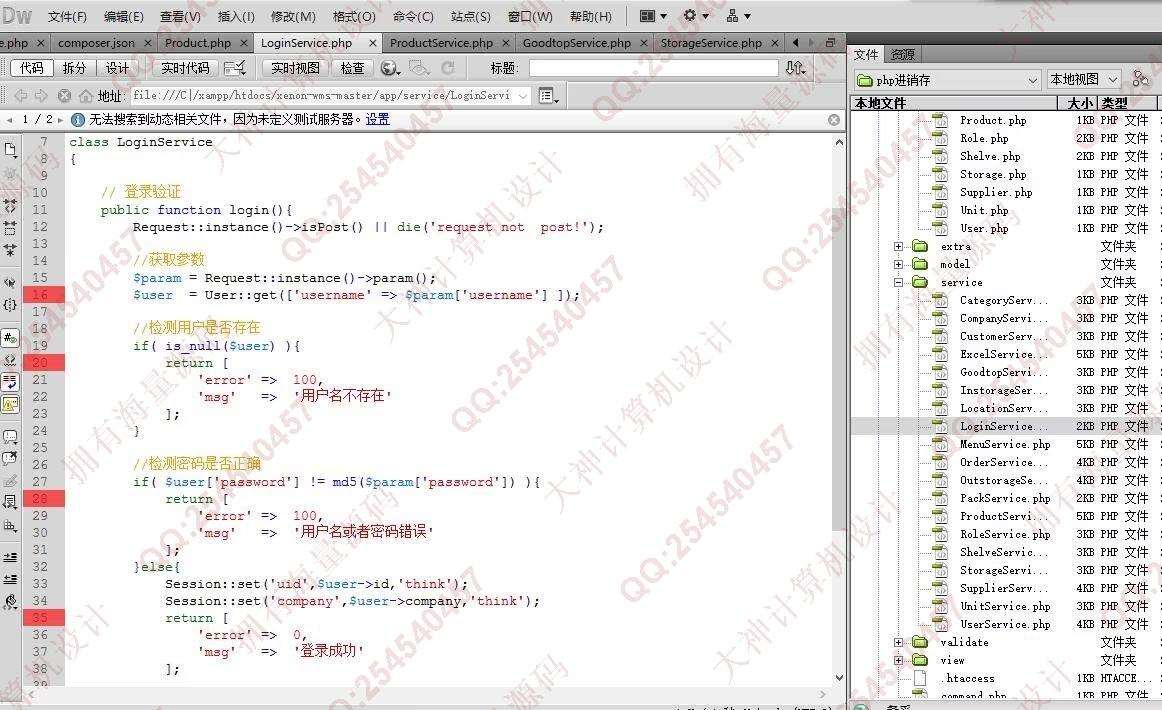Open the gear extensions dropdown in menu bar
Image resolution: width=1162 pixels, height=710 pixels.
point(696,16)
